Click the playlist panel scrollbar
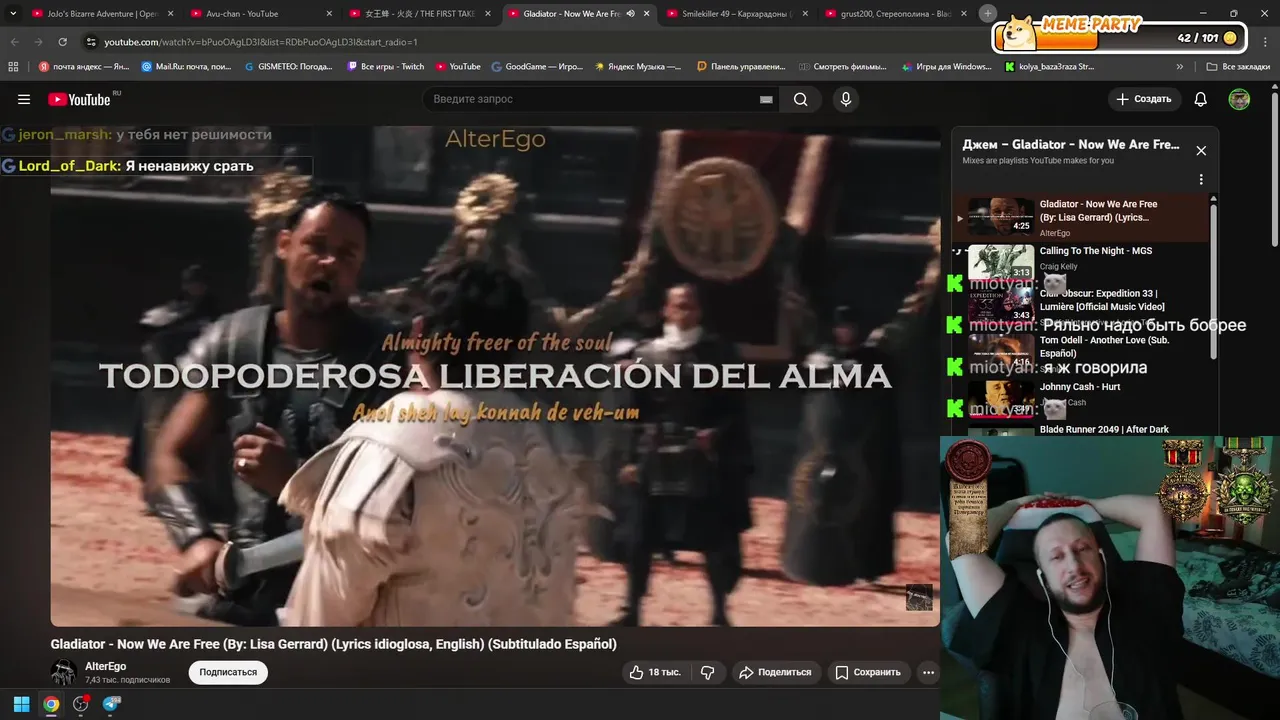The height and width of the screenshot is (720, 1280). (1214, 280)
